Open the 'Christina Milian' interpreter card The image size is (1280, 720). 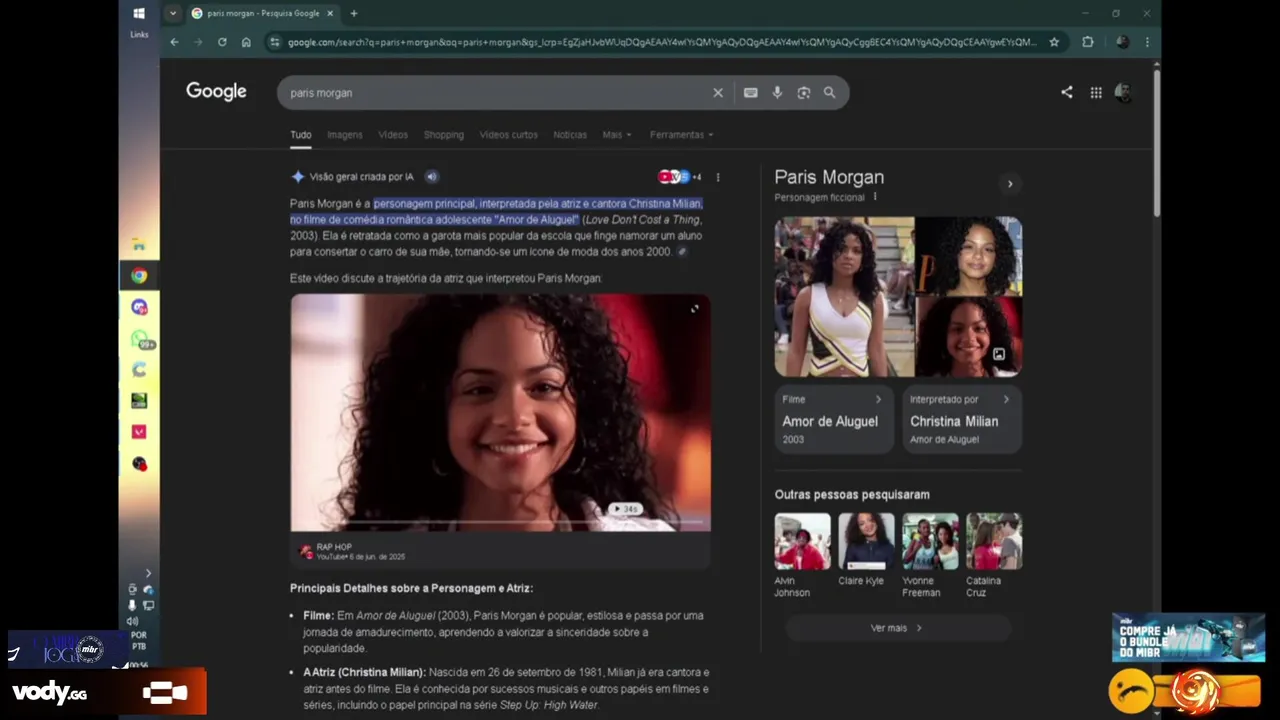(962, 420)
